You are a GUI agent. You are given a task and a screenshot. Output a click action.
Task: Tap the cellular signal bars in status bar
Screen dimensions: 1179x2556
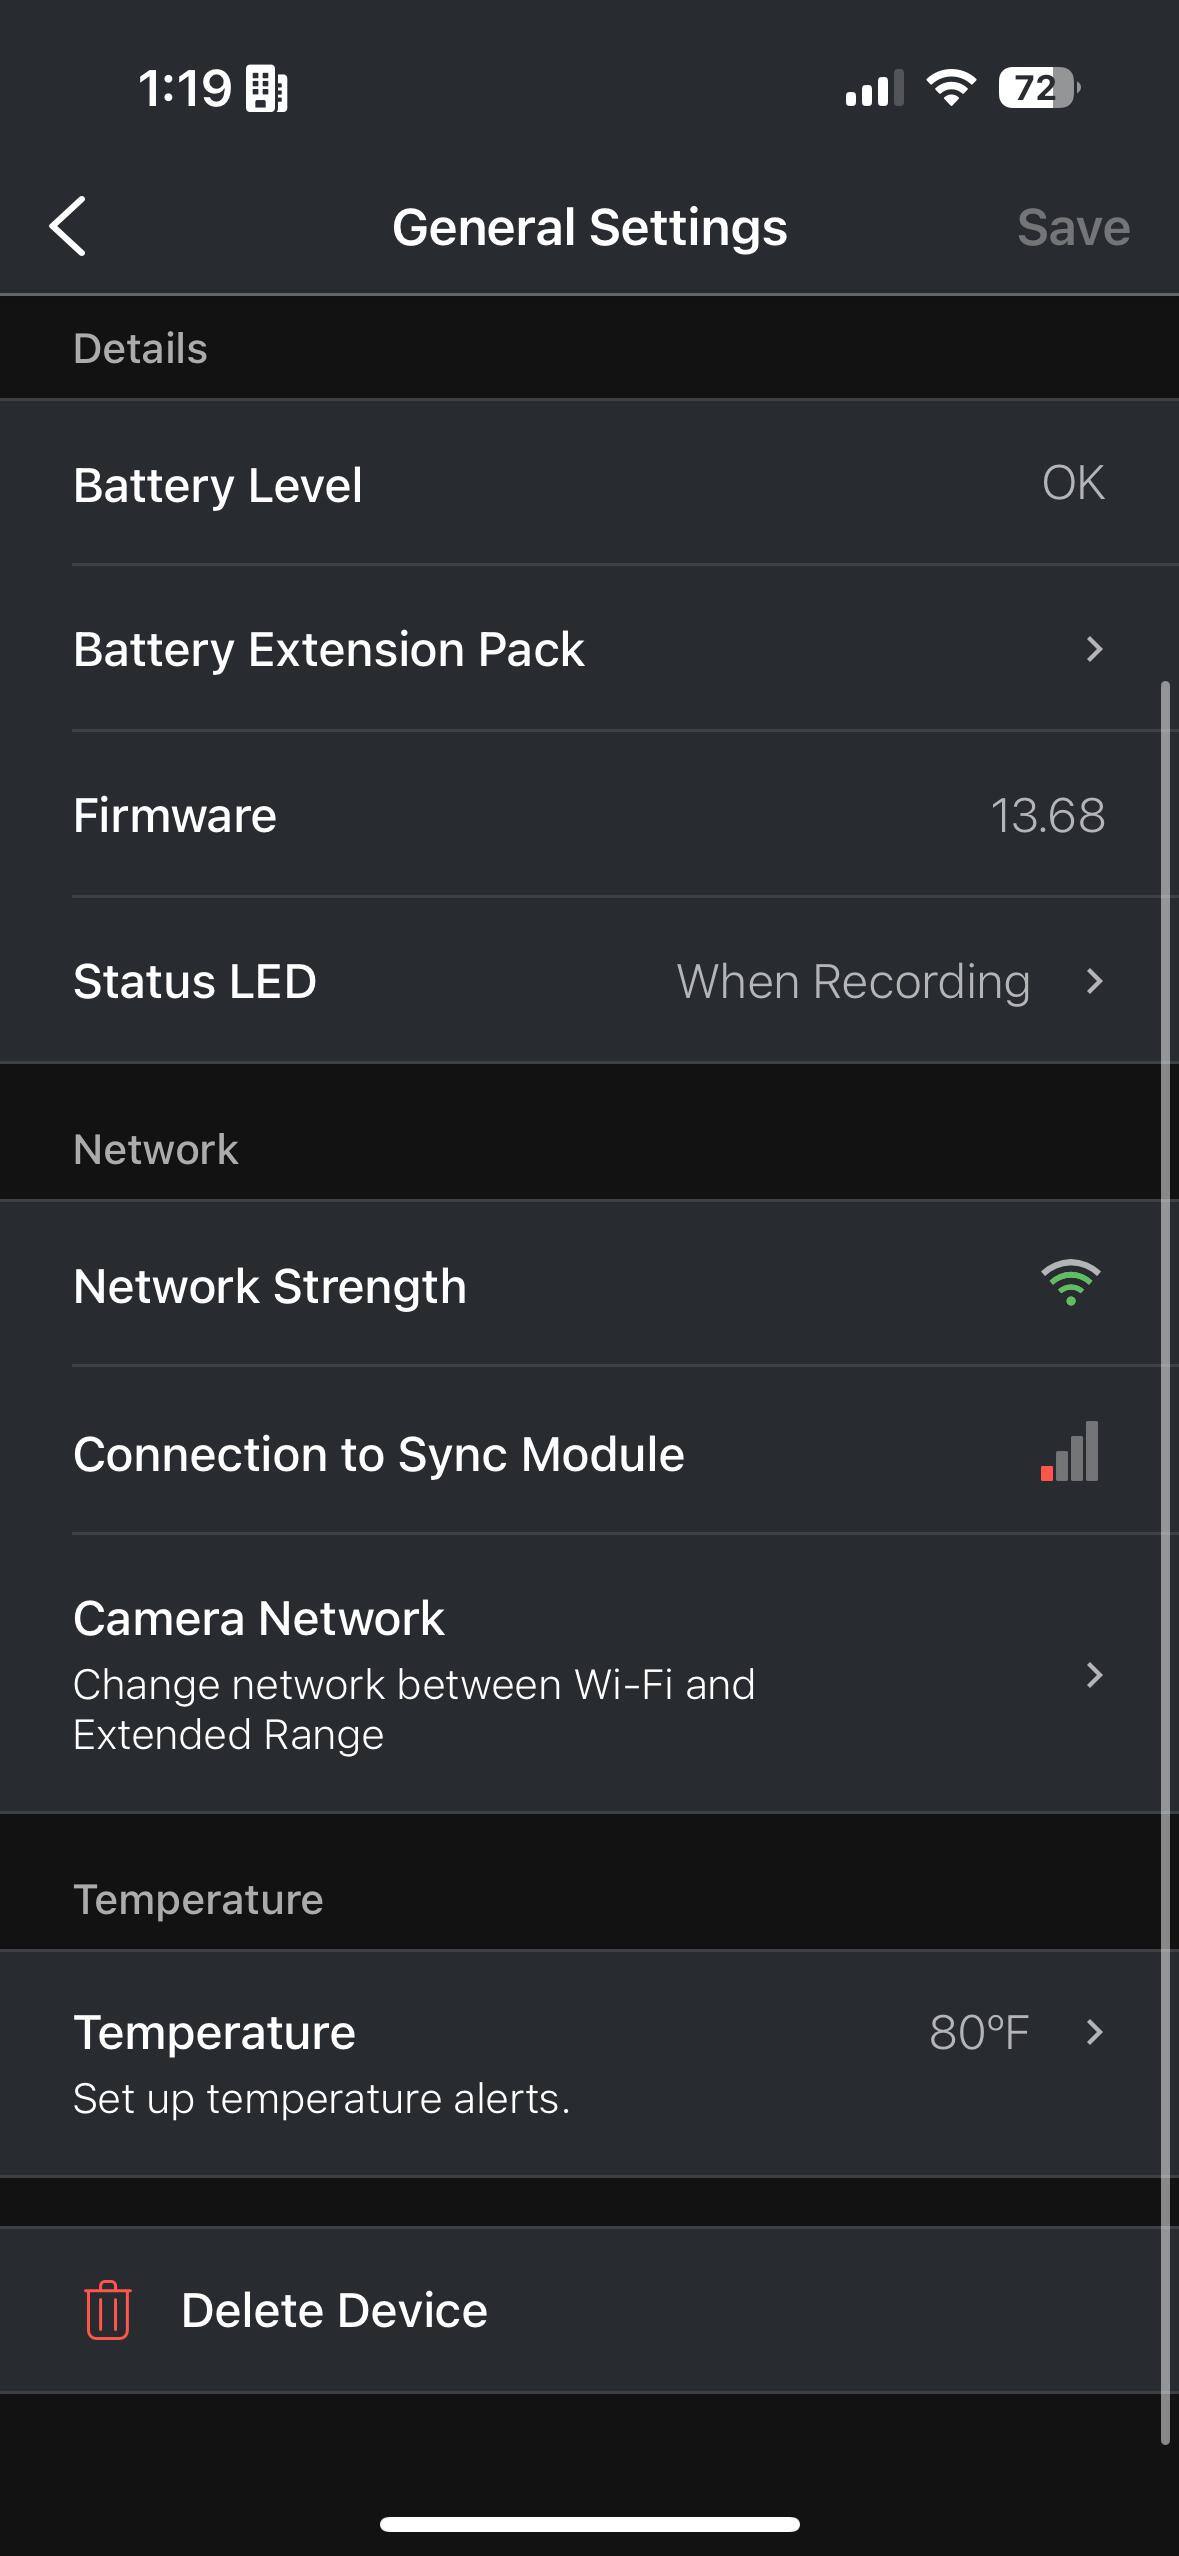point(874,89)
